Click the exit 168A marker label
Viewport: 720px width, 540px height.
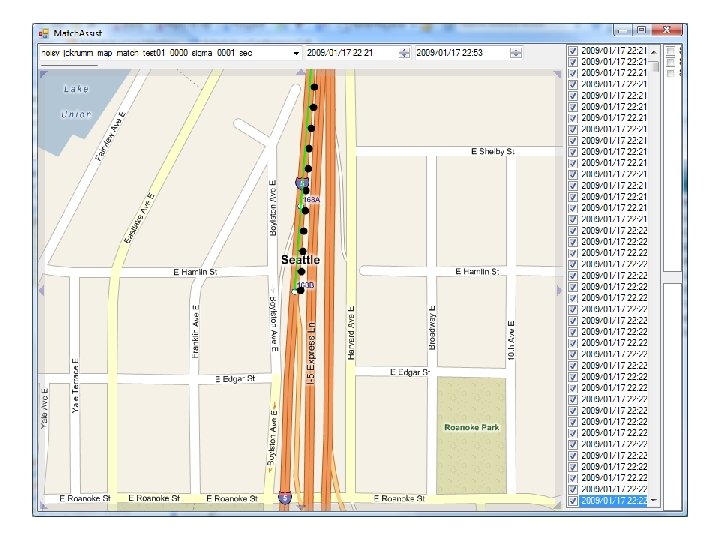[x=312, y=200]
